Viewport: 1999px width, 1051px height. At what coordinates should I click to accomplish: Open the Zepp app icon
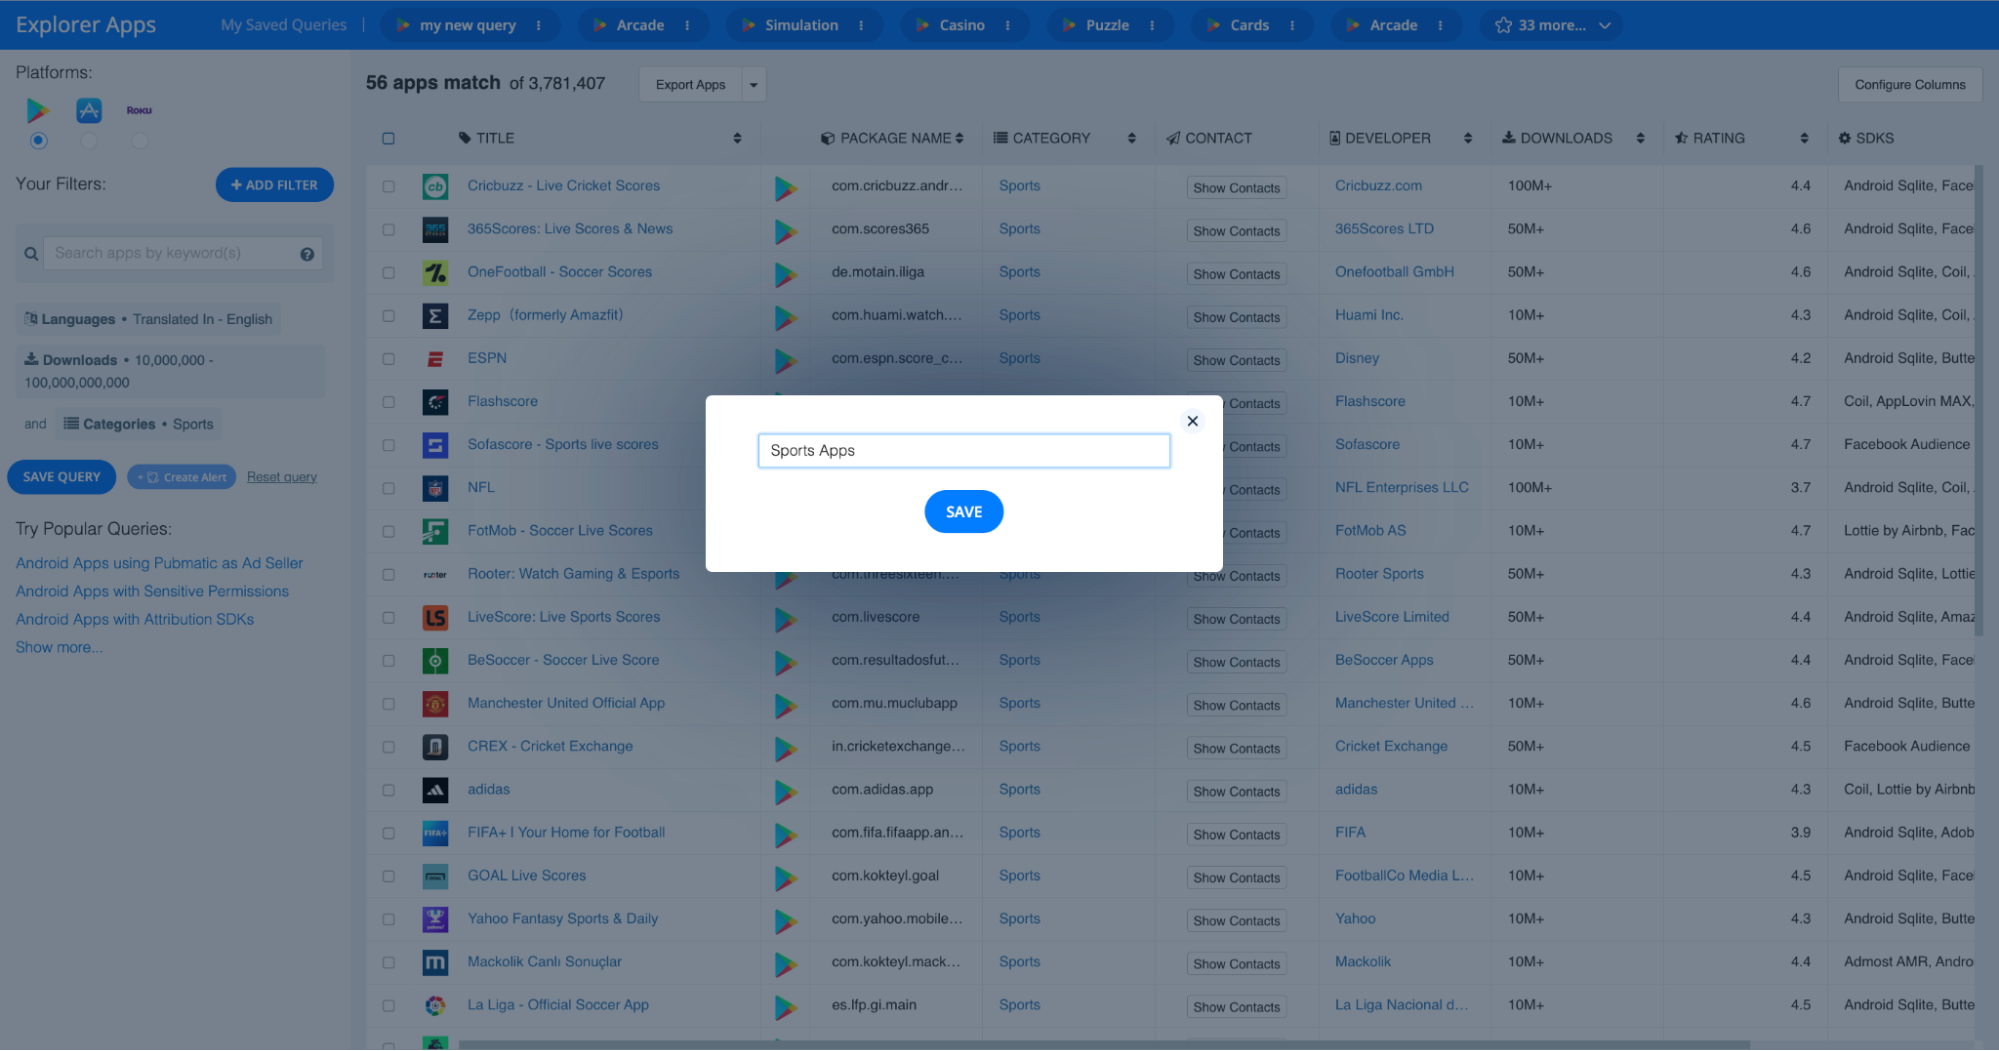(435, 315)
